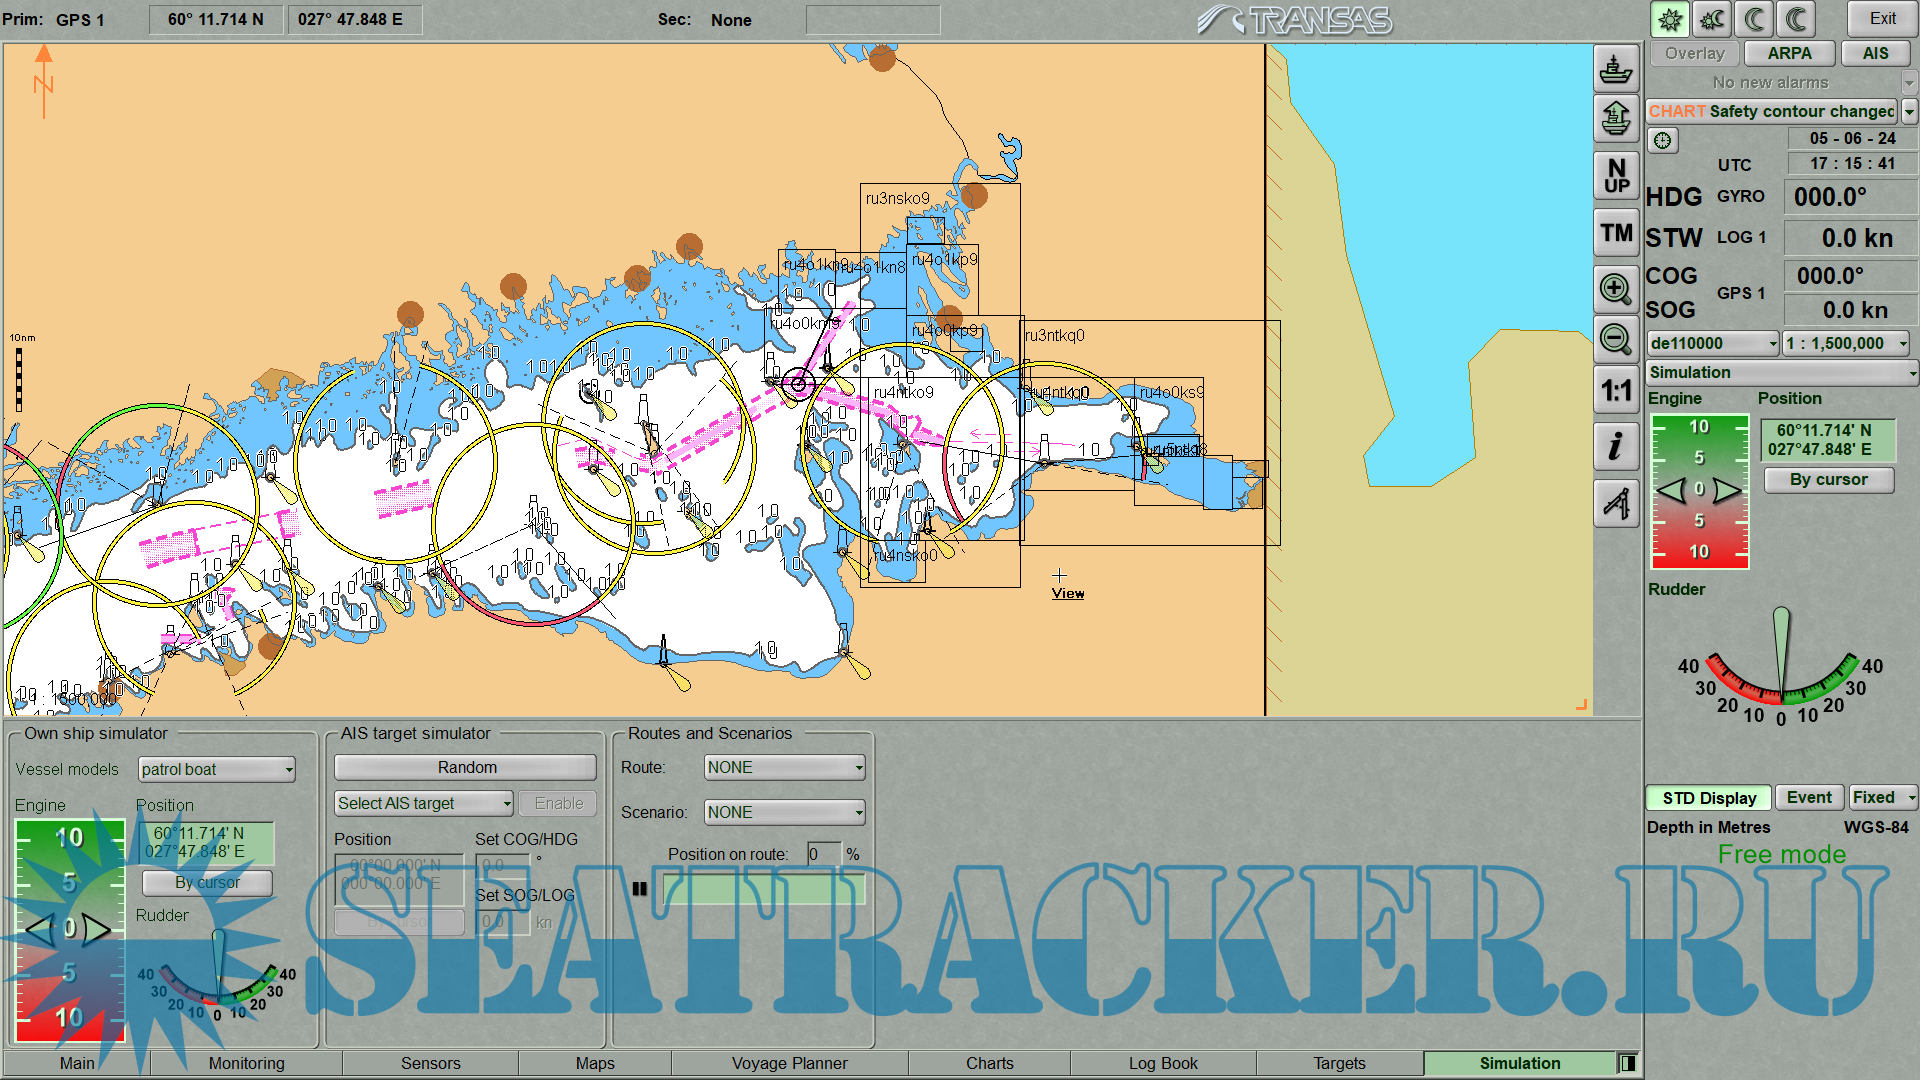1920x1080 pixels.
Task: Select the divider measurement tool icon
Action: pos(1616,502)
